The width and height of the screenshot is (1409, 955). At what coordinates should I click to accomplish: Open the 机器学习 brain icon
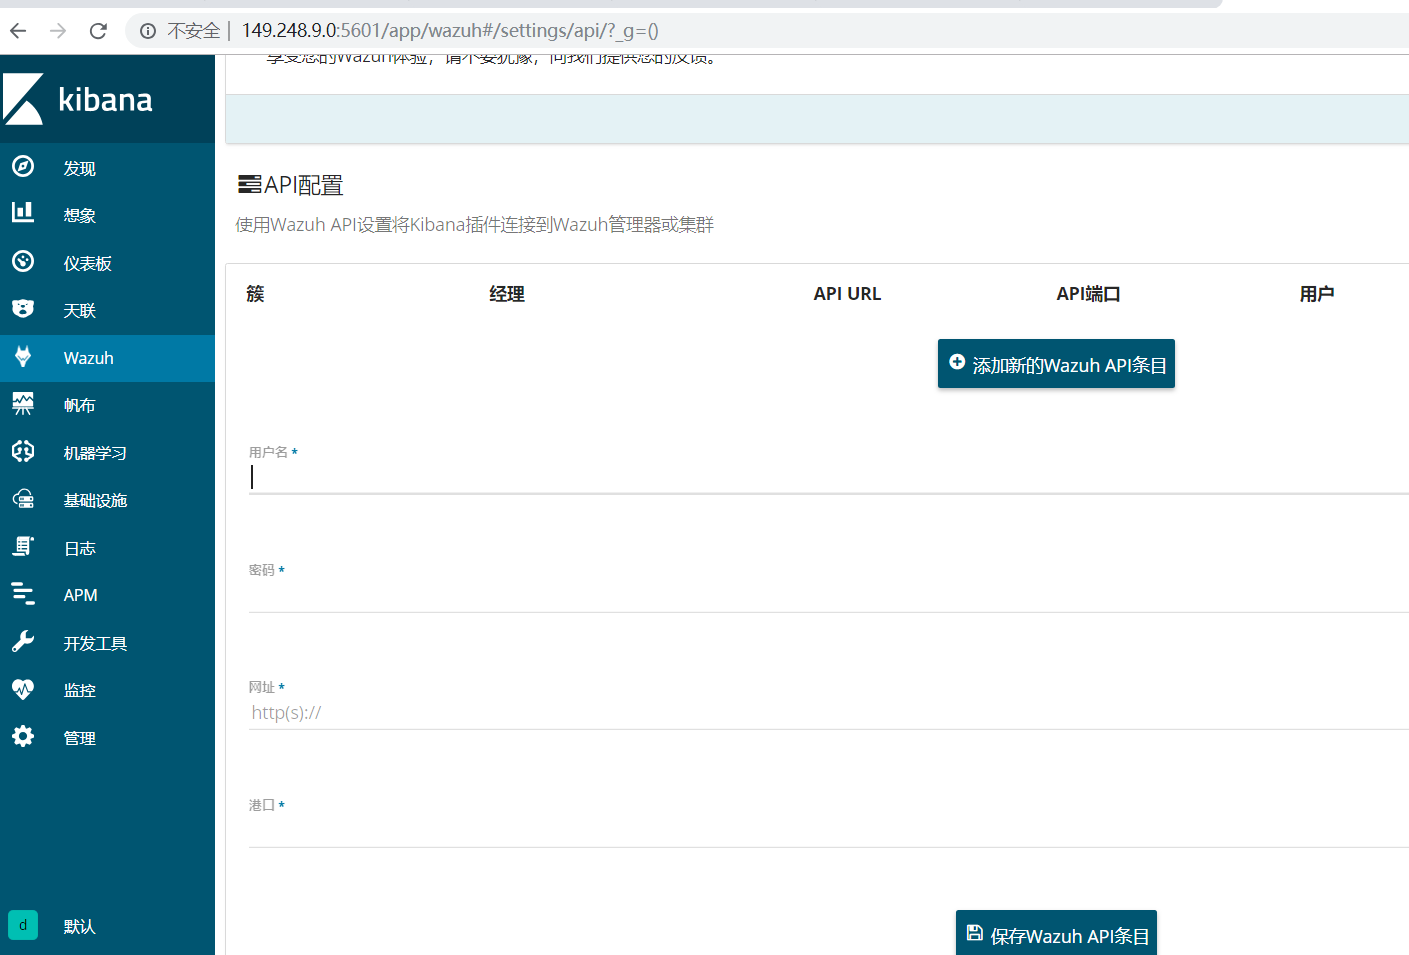point(23,451)
